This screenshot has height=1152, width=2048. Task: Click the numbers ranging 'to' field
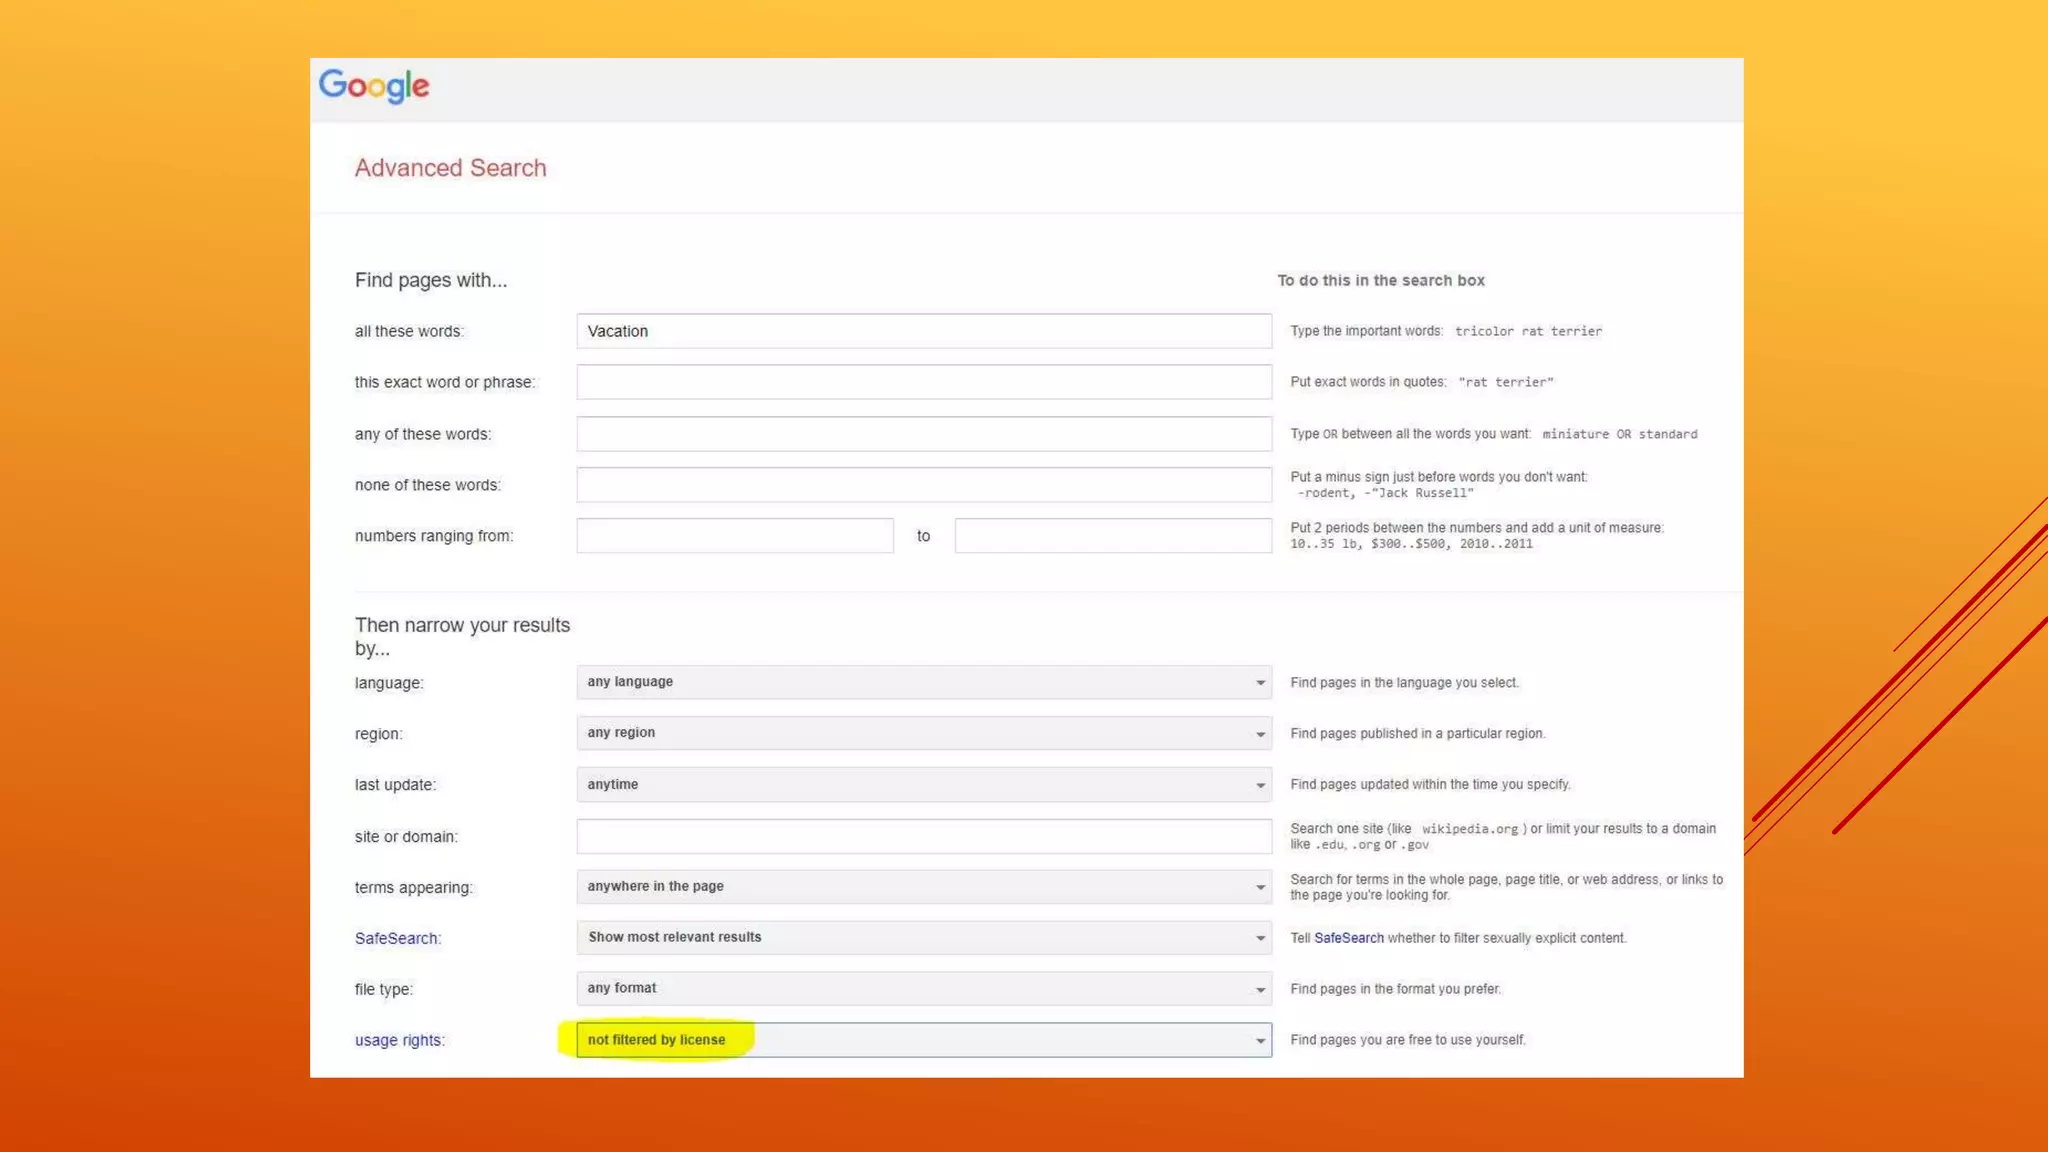tap(1112, 536)
